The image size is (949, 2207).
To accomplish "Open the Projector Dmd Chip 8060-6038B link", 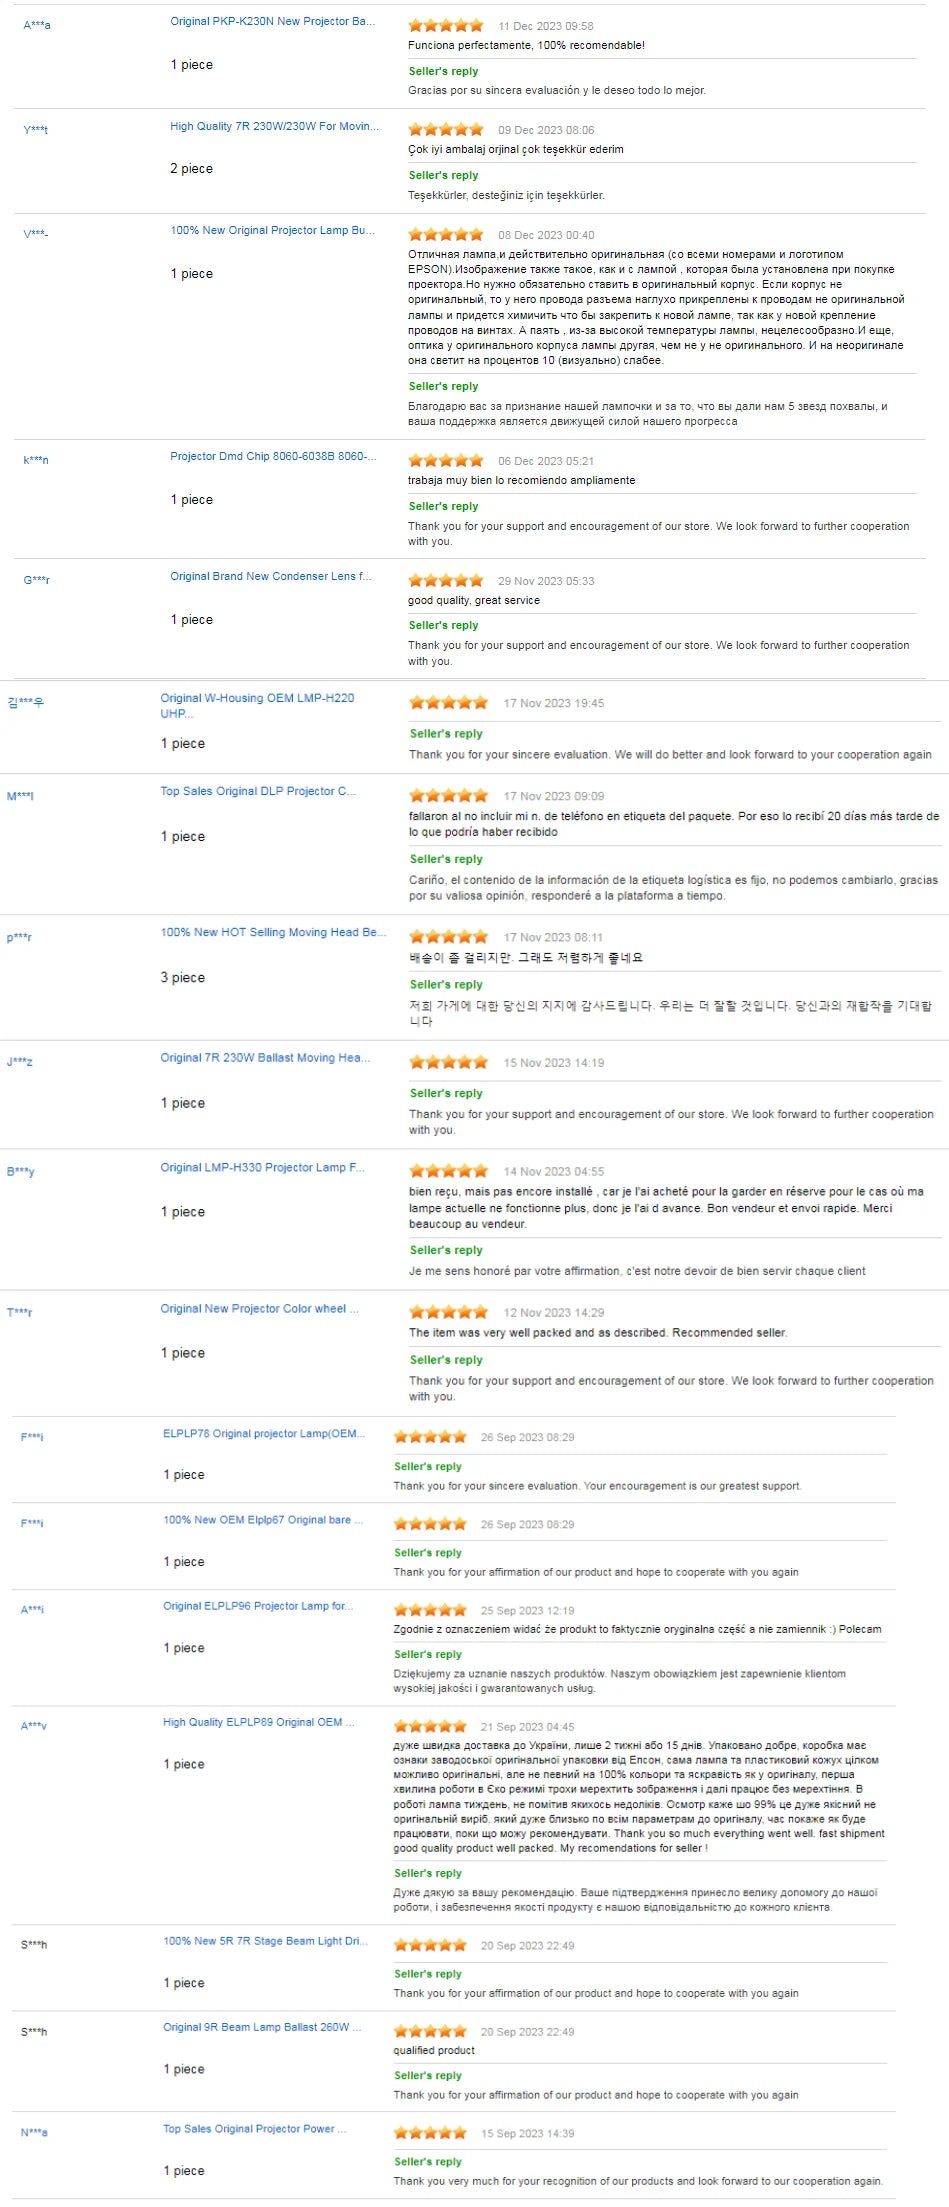I will 273,456.
